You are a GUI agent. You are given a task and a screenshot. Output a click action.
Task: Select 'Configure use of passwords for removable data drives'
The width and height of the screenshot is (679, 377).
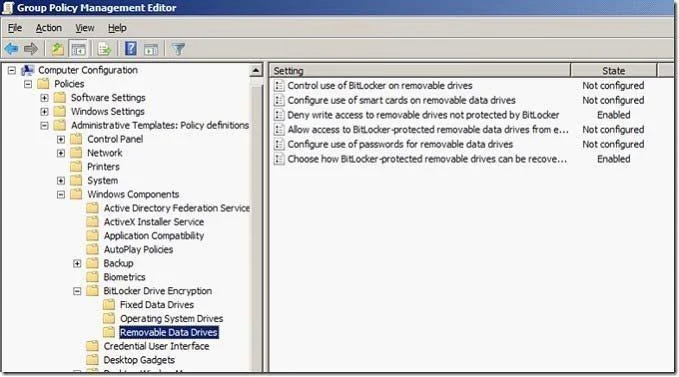pos(400,145)
